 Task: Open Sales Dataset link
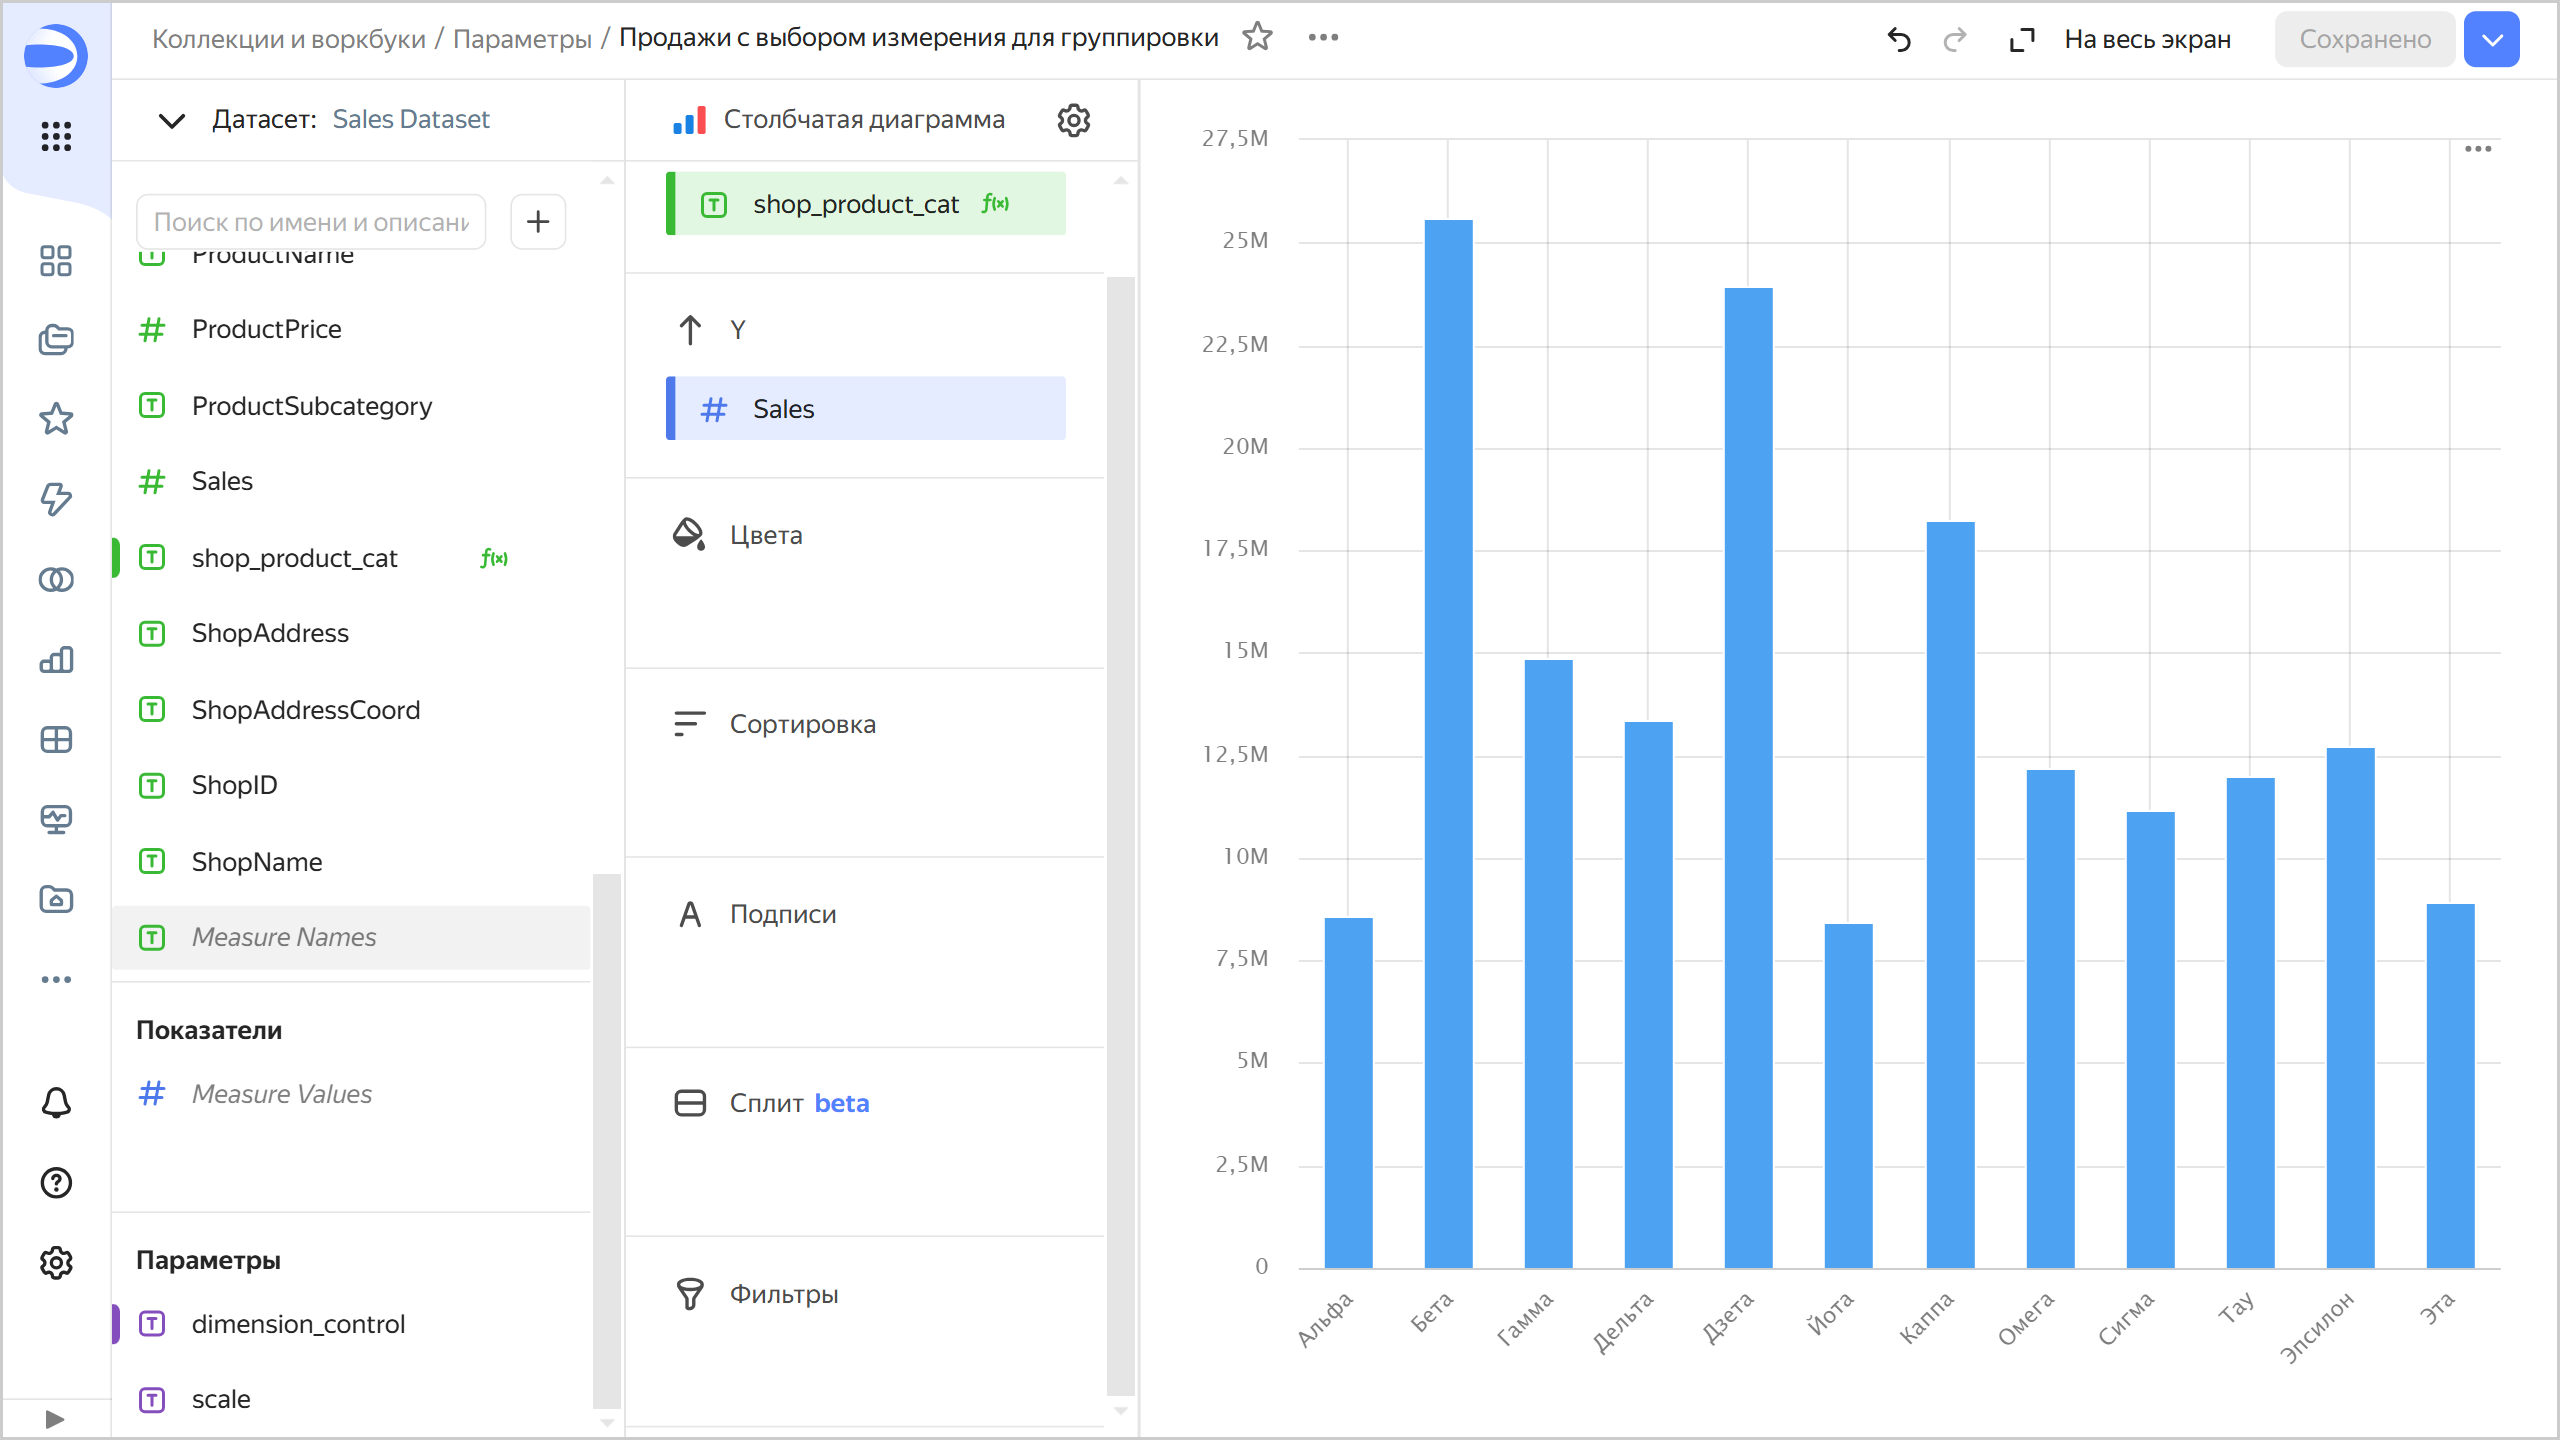pyautogui.click(x=410, y=120)
